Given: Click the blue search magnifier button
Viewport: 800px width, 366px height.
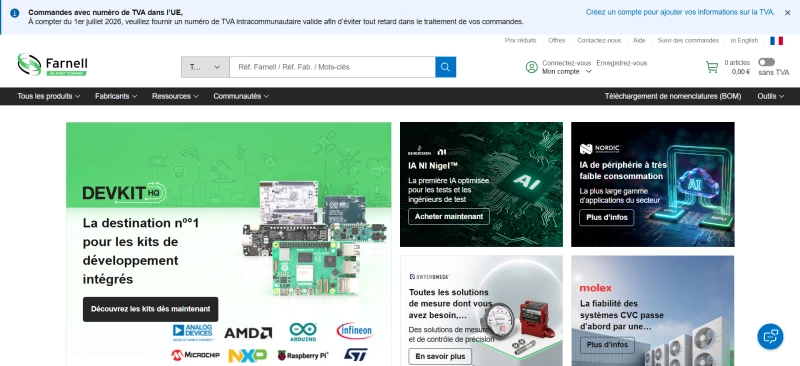Looking at the screenshot, I should pos(445,67).
